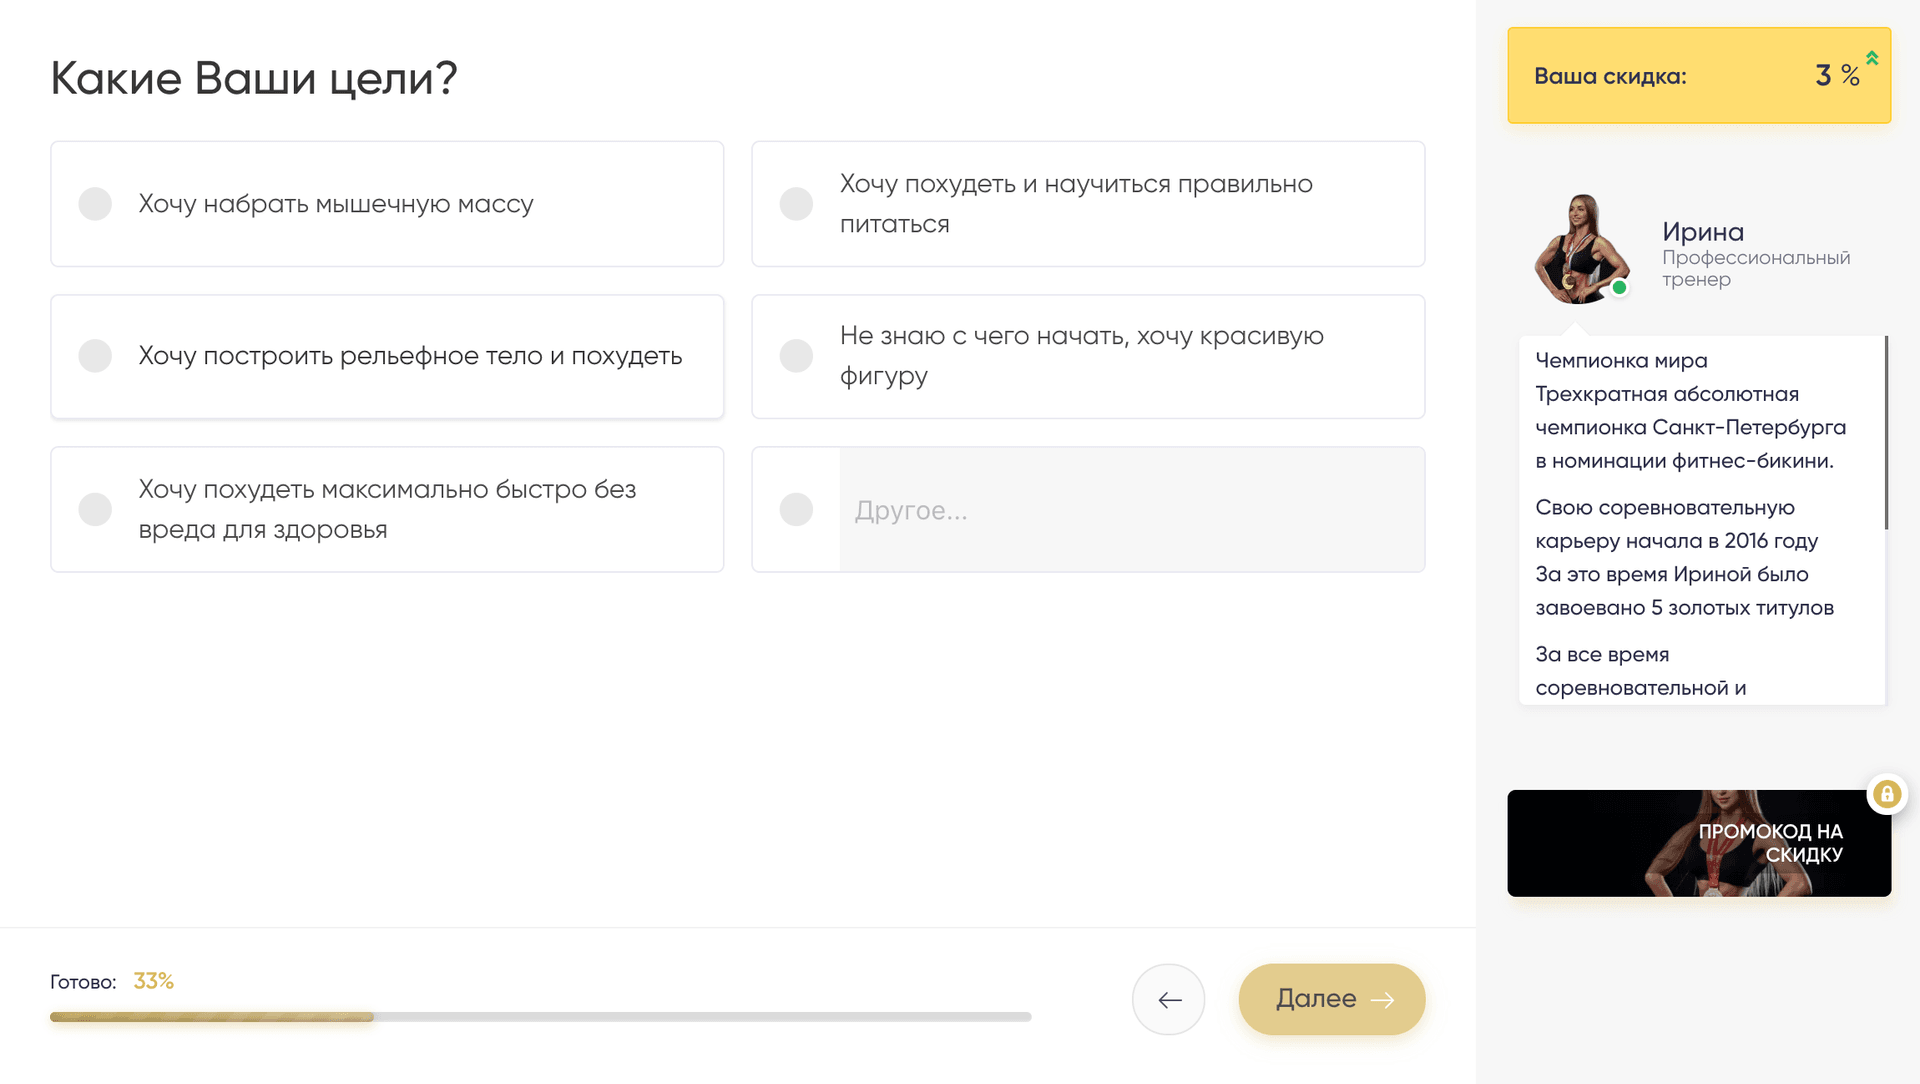Choose 'Хочу построить рельефное тело и похудеть'
1920x1084 pixels.
coord(95,356)
